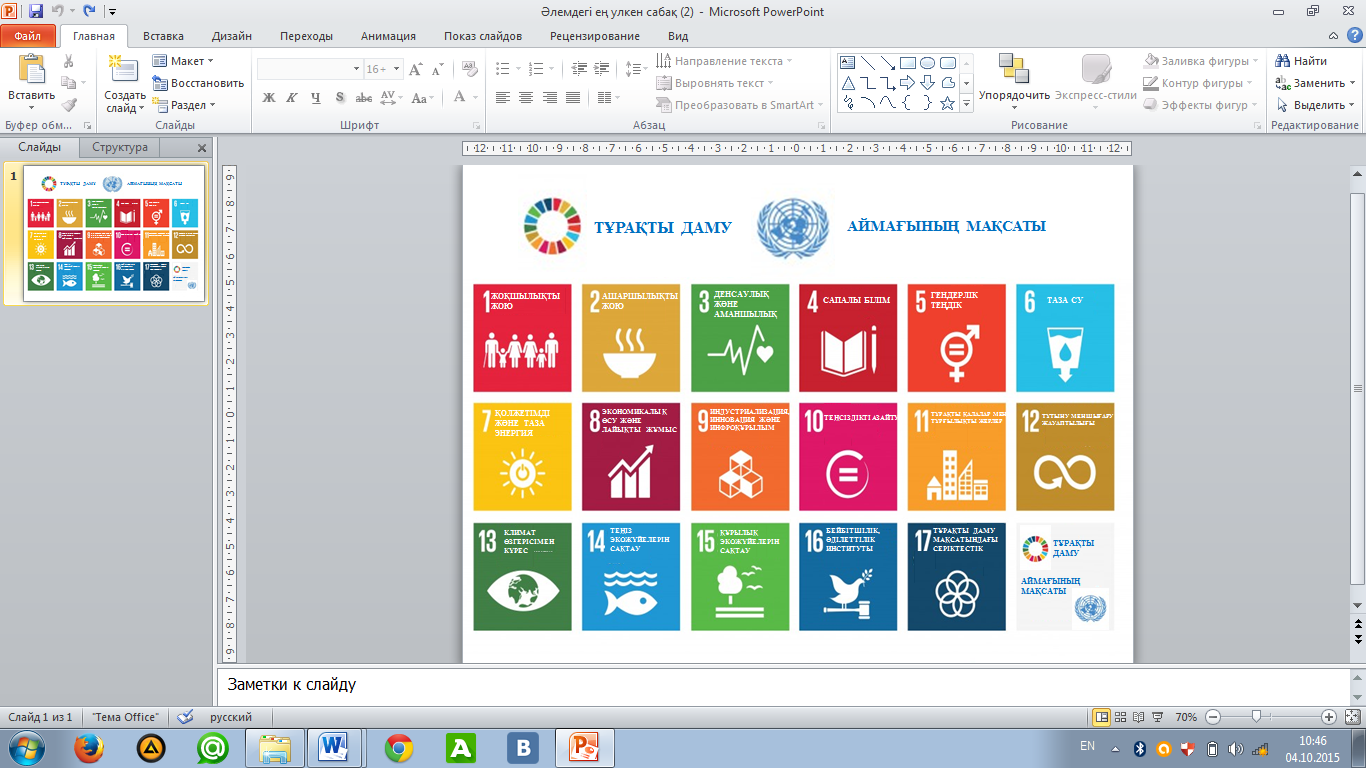Toggle underline (Ч) formatting
The height and width of the screenshot is (768, 1366).
(x=316, y=97)
